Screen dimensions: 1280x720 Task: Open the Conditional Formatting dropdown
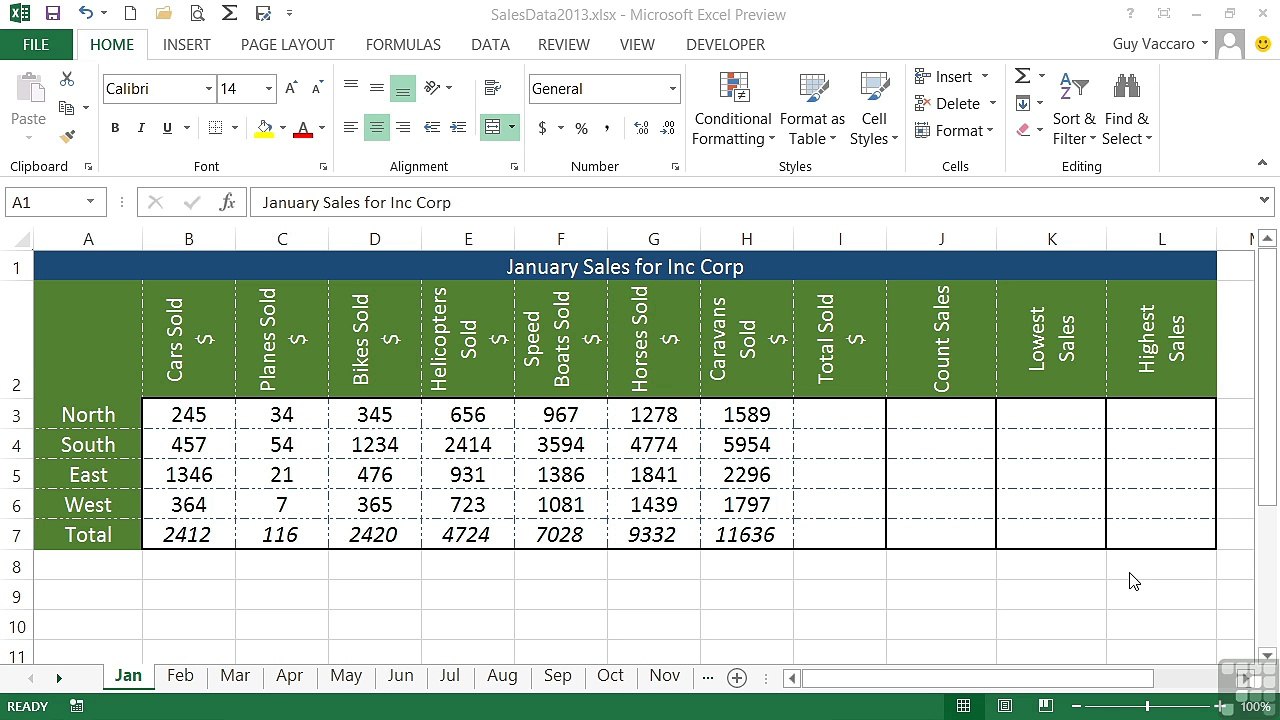click(734, 111)
